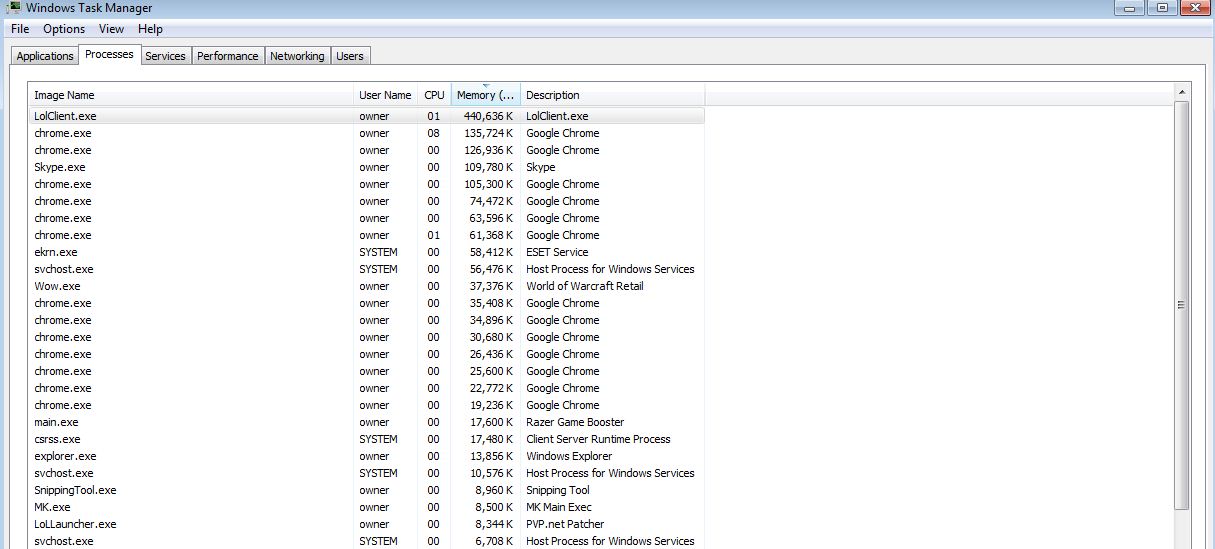Select the LoLLauncher.exe process

[367, 524]
